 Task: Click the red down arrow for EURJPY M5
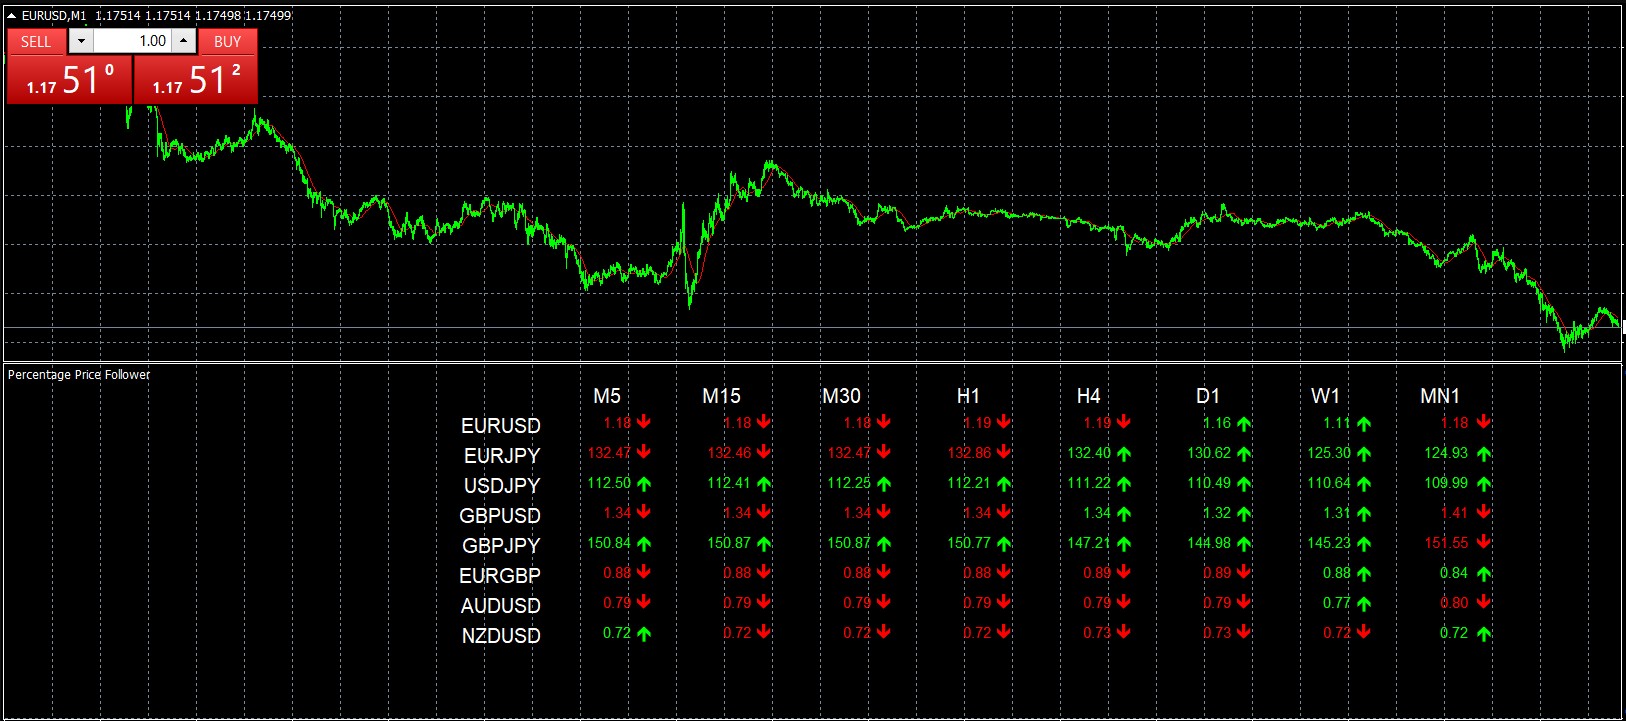tap(644, 453)
